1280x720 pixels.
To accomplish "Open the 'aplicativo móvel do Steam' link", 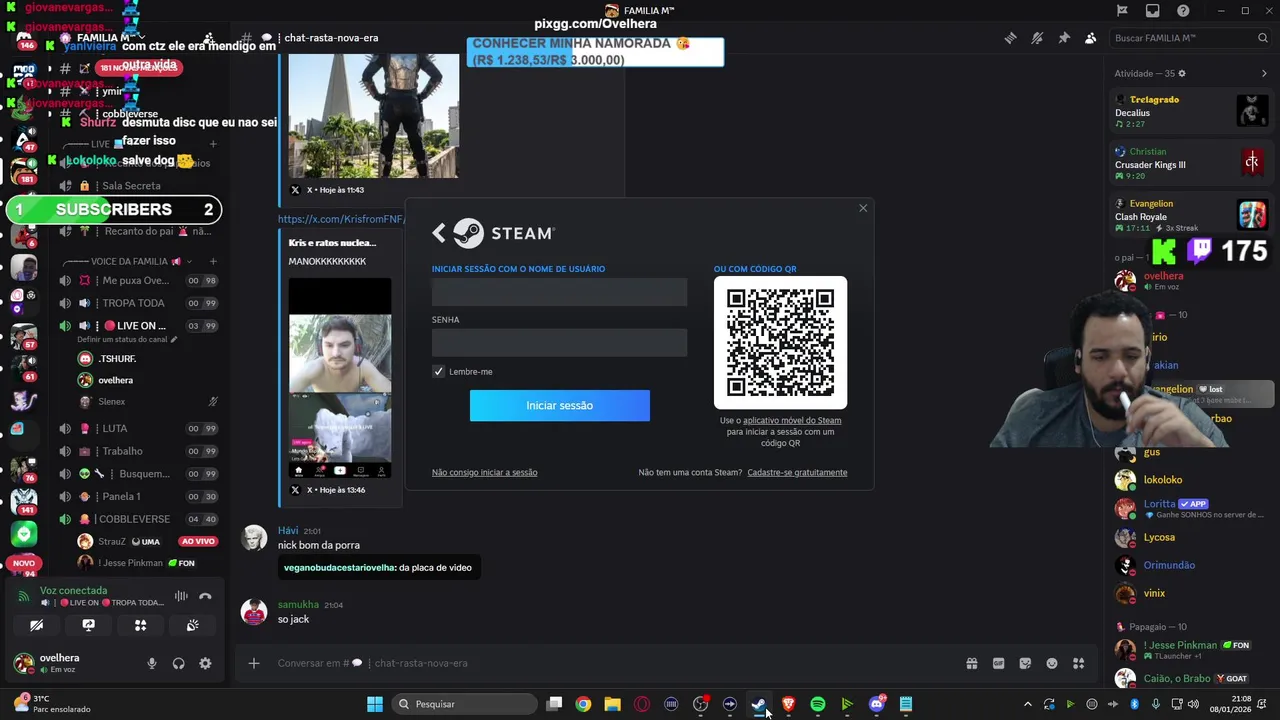I will point(792,420).
